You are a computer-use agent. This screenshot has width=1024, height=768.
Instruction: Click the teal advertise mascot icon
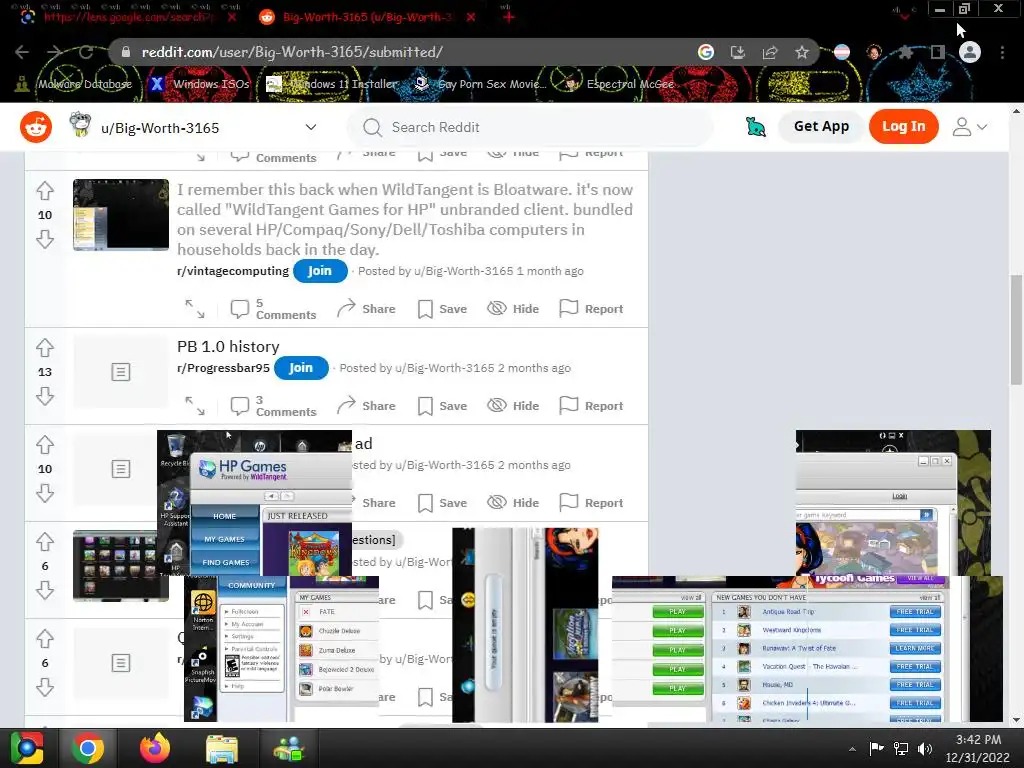pyautogui.click(x=756, y=127)
